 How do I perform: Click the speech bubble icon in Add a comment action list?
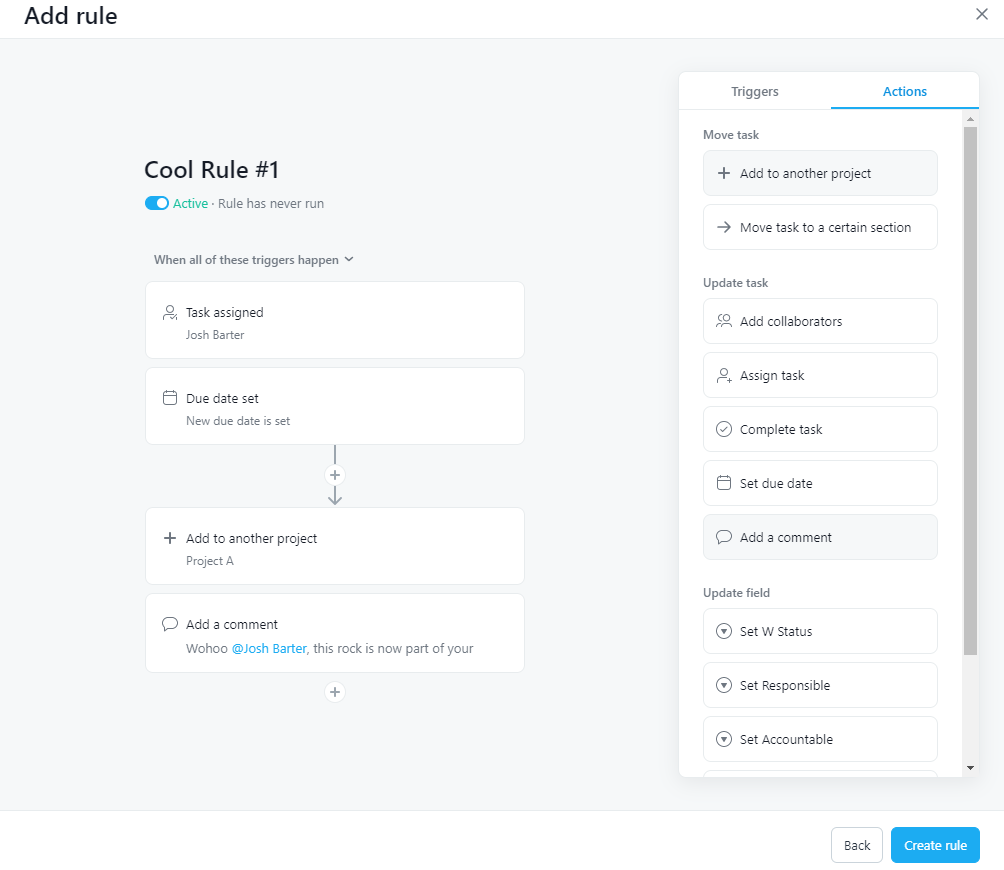(724, 537)
